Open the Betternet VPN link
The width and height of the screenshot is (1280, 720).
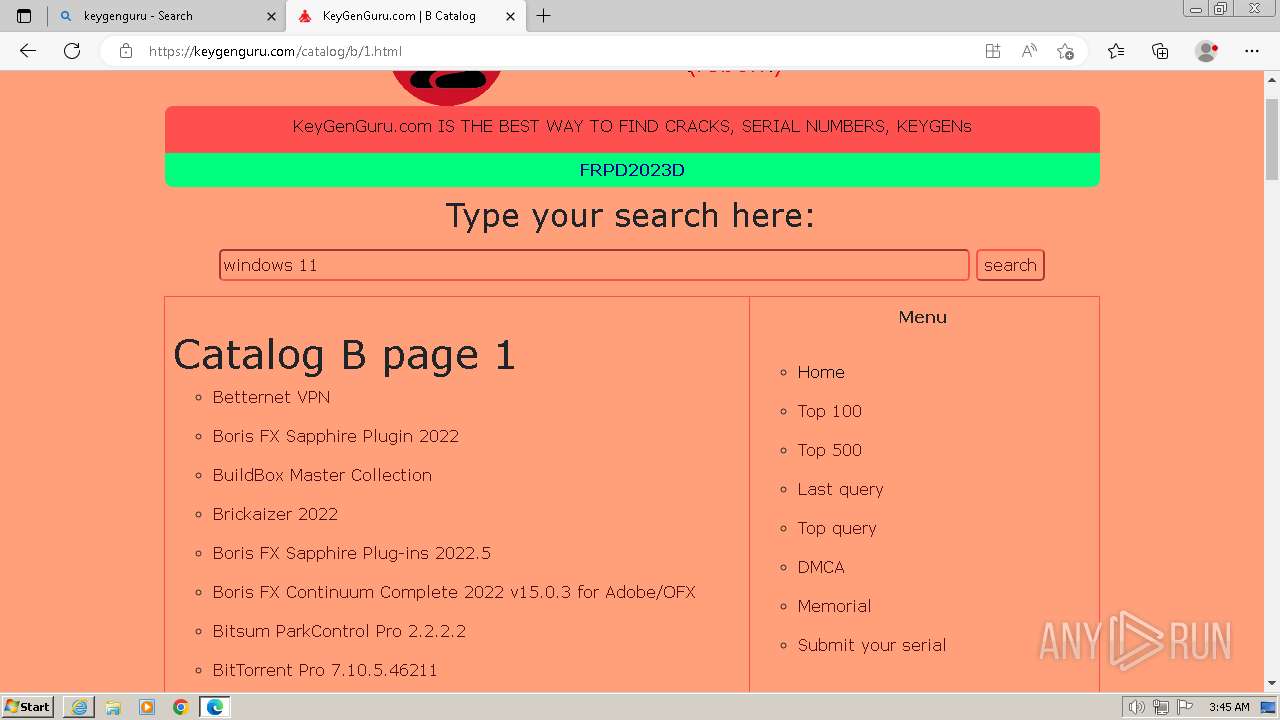pos(271,397)
